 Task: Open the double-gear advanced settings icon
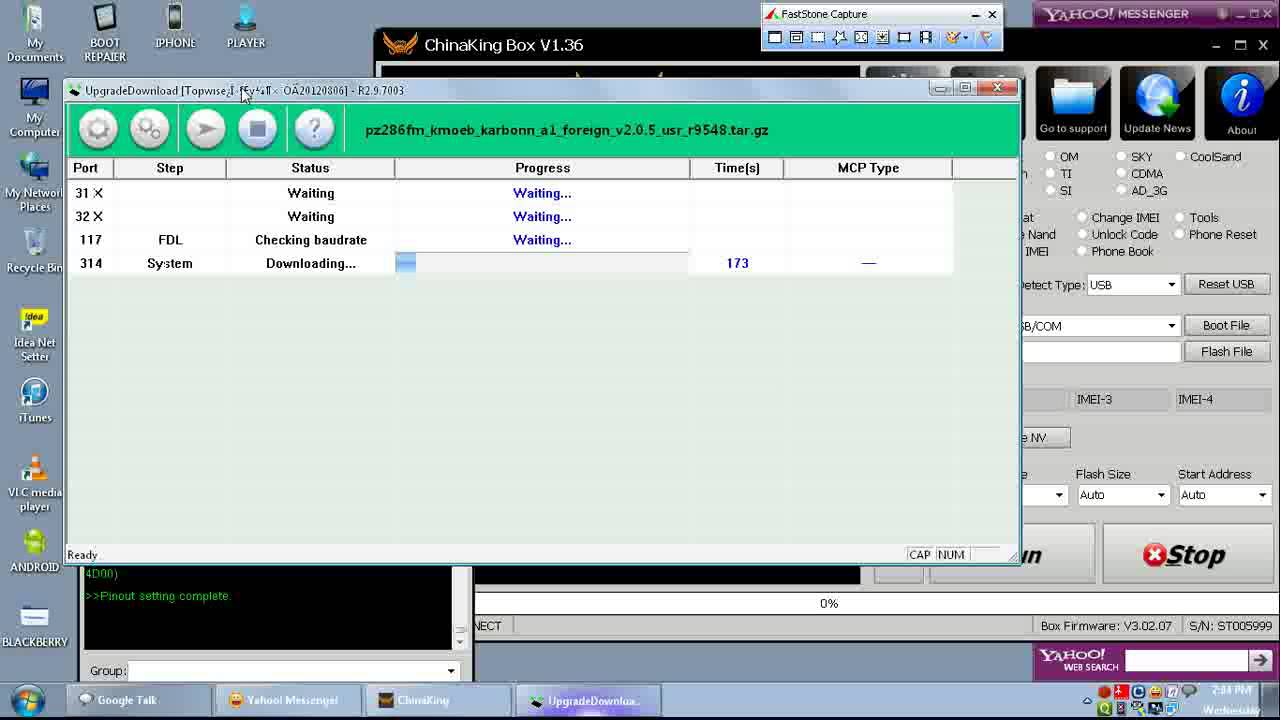[x=149, y=129]
